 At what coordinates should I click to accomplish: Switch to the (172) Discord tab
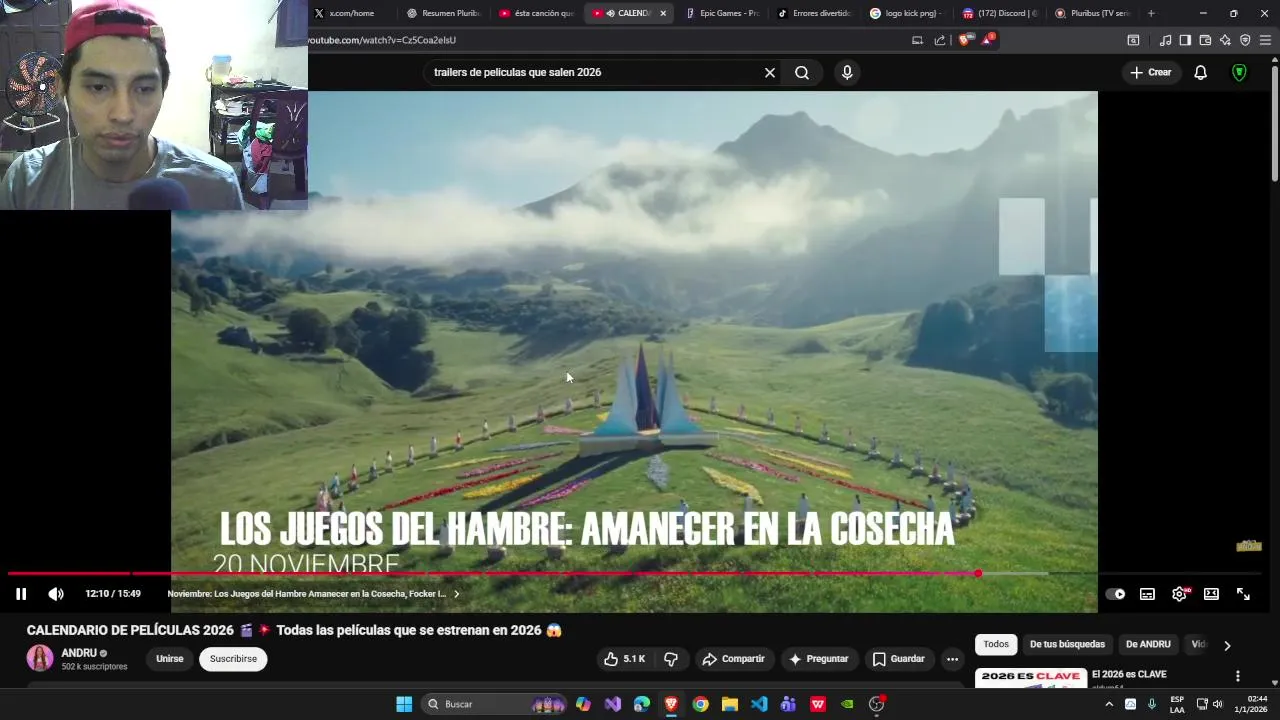point(998,13)
